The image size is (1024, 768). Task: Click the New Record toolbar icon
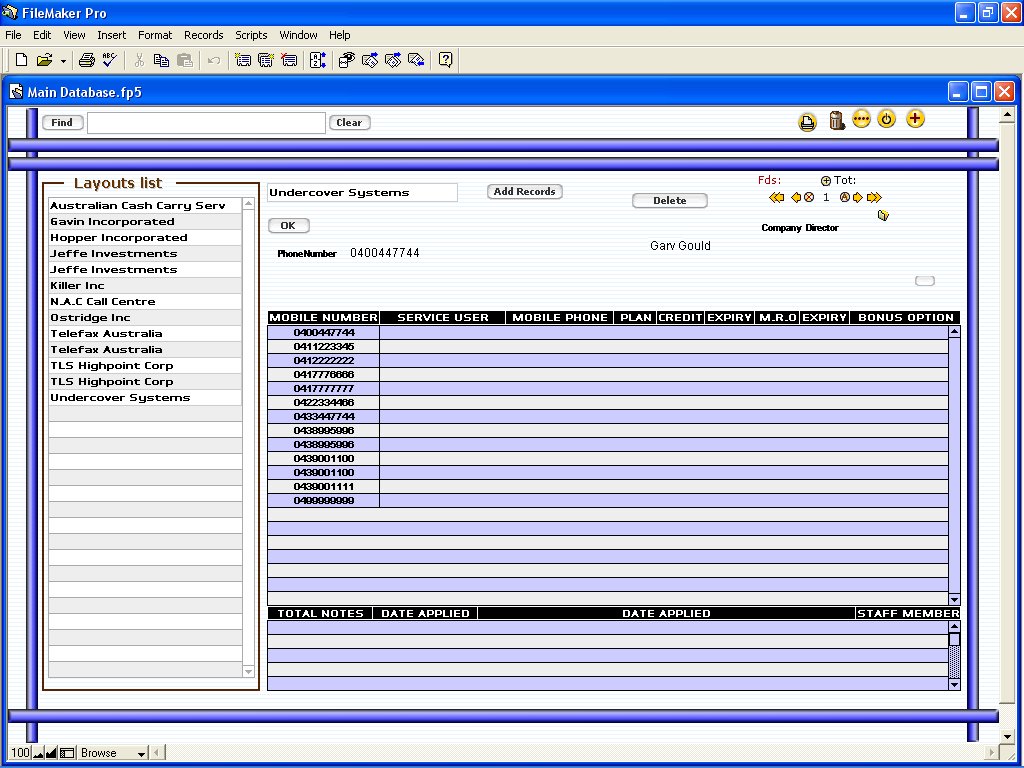(x=243, y=60)
